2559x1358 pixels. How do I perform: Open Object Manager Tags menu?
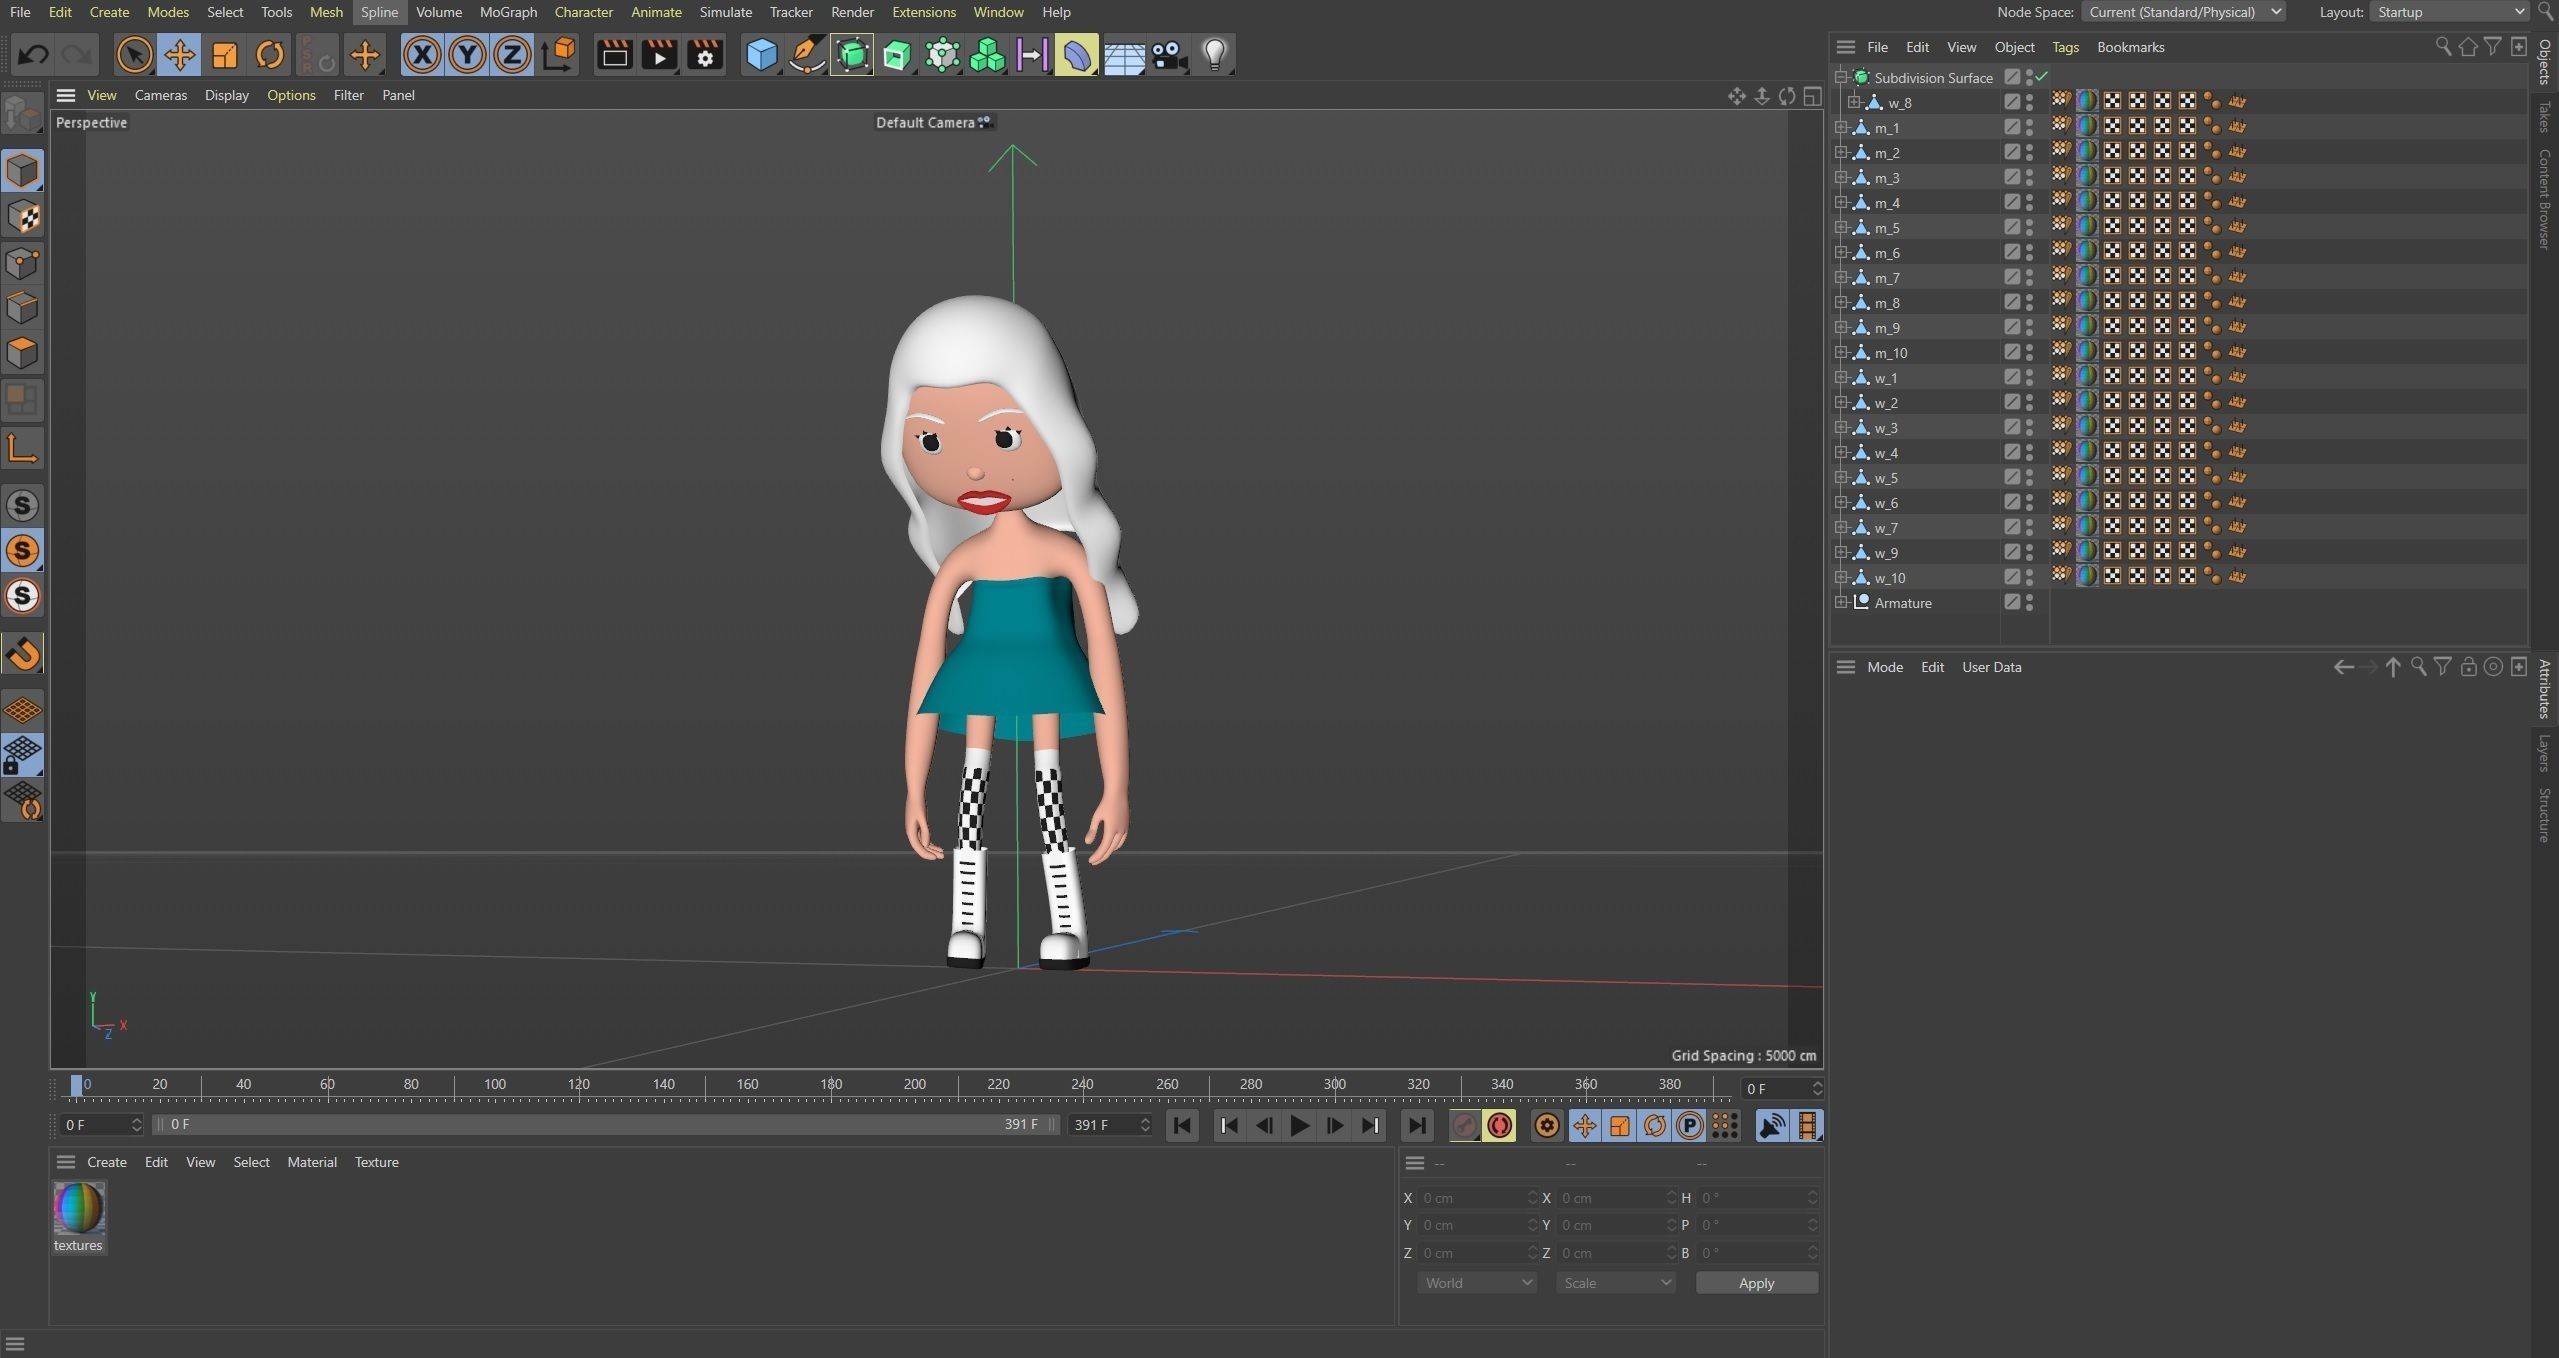2065,47
